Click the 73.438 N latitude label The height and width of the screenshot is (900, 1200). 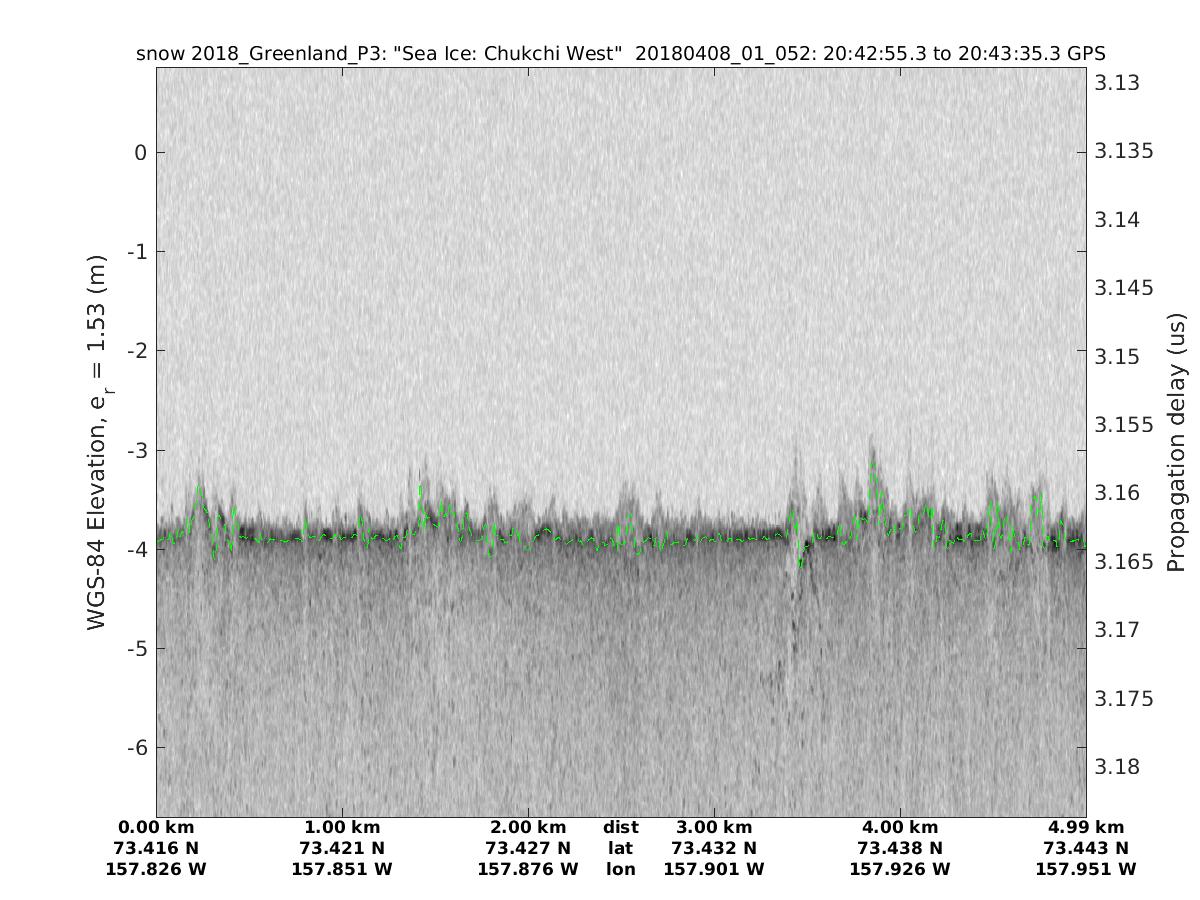[x=900, y=848]
